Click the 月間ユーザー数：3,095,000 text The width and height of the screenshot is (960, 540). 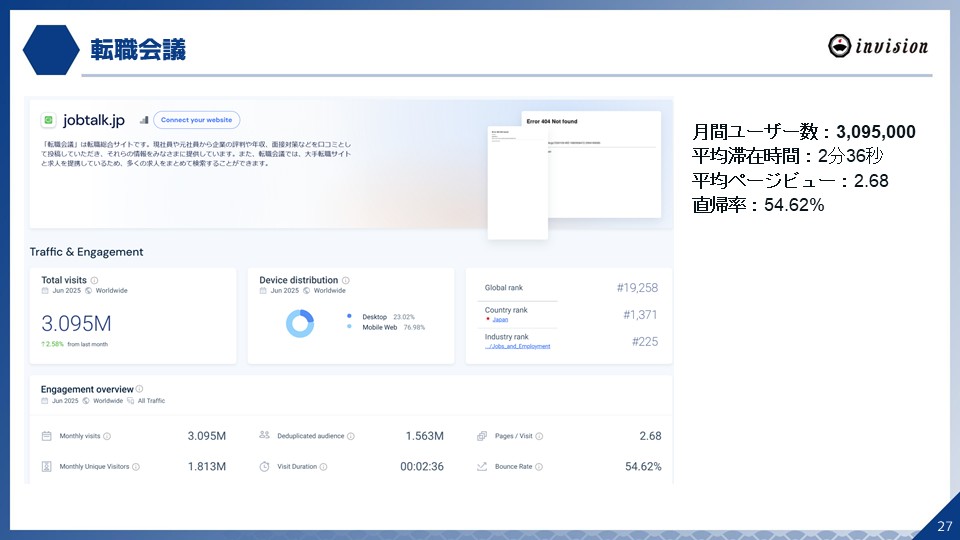pos(804,132)
